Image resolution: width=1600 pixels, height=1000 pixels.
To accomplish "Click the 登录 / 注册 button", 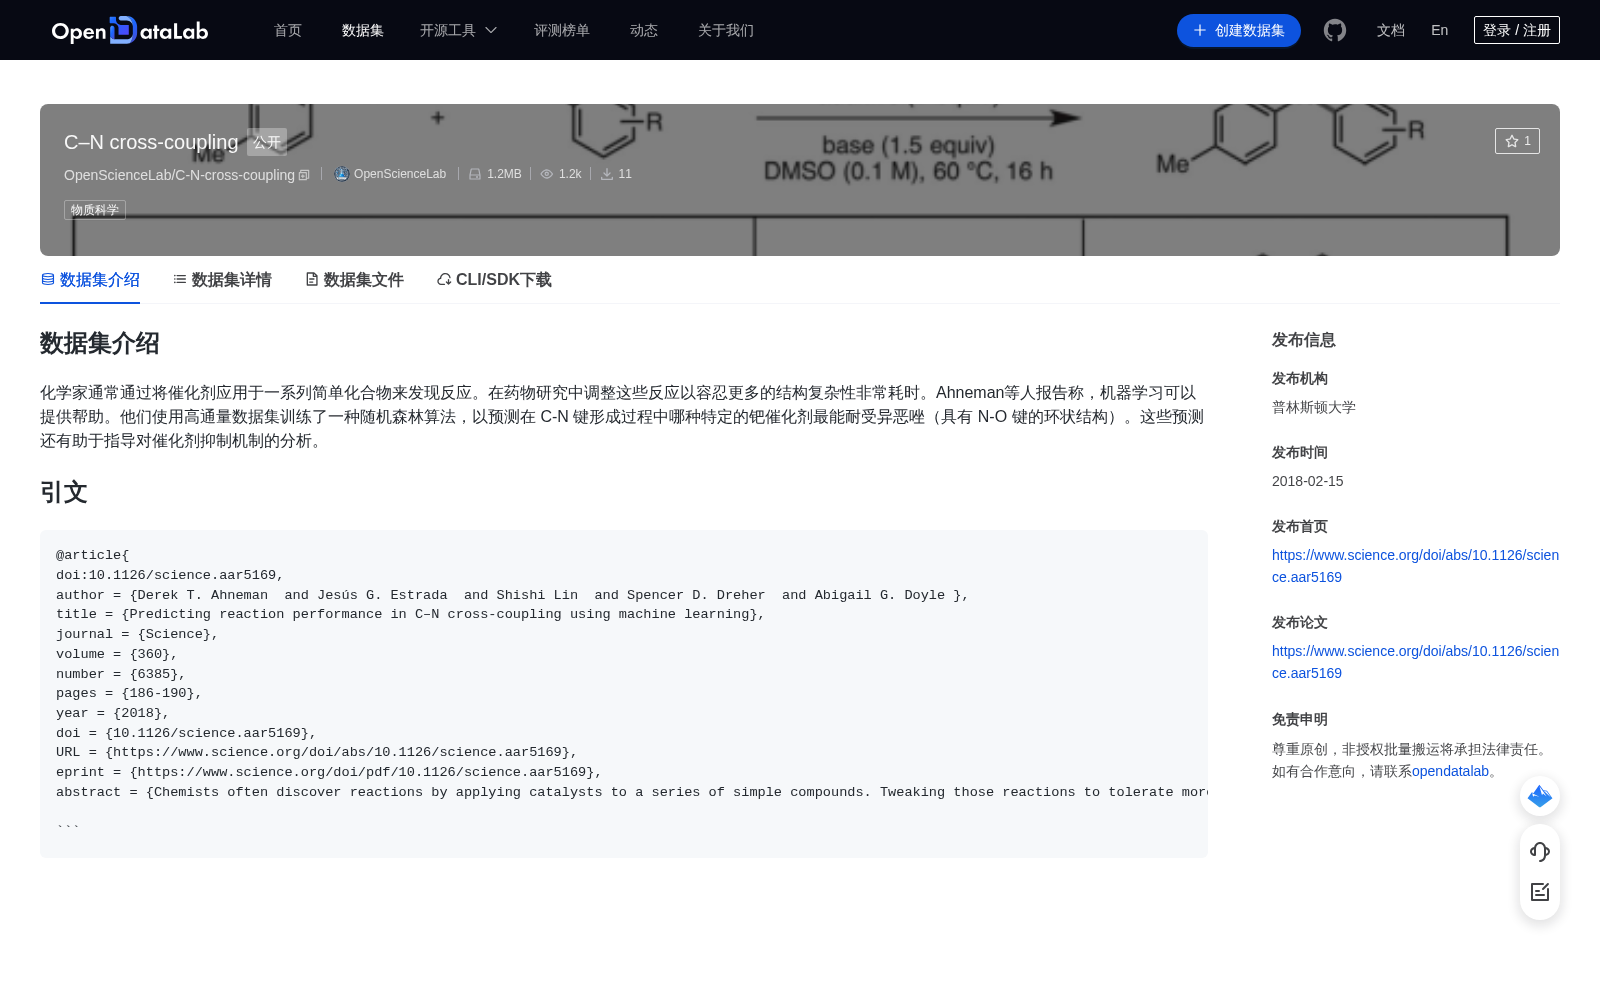I will click(x=1517, y=30).
